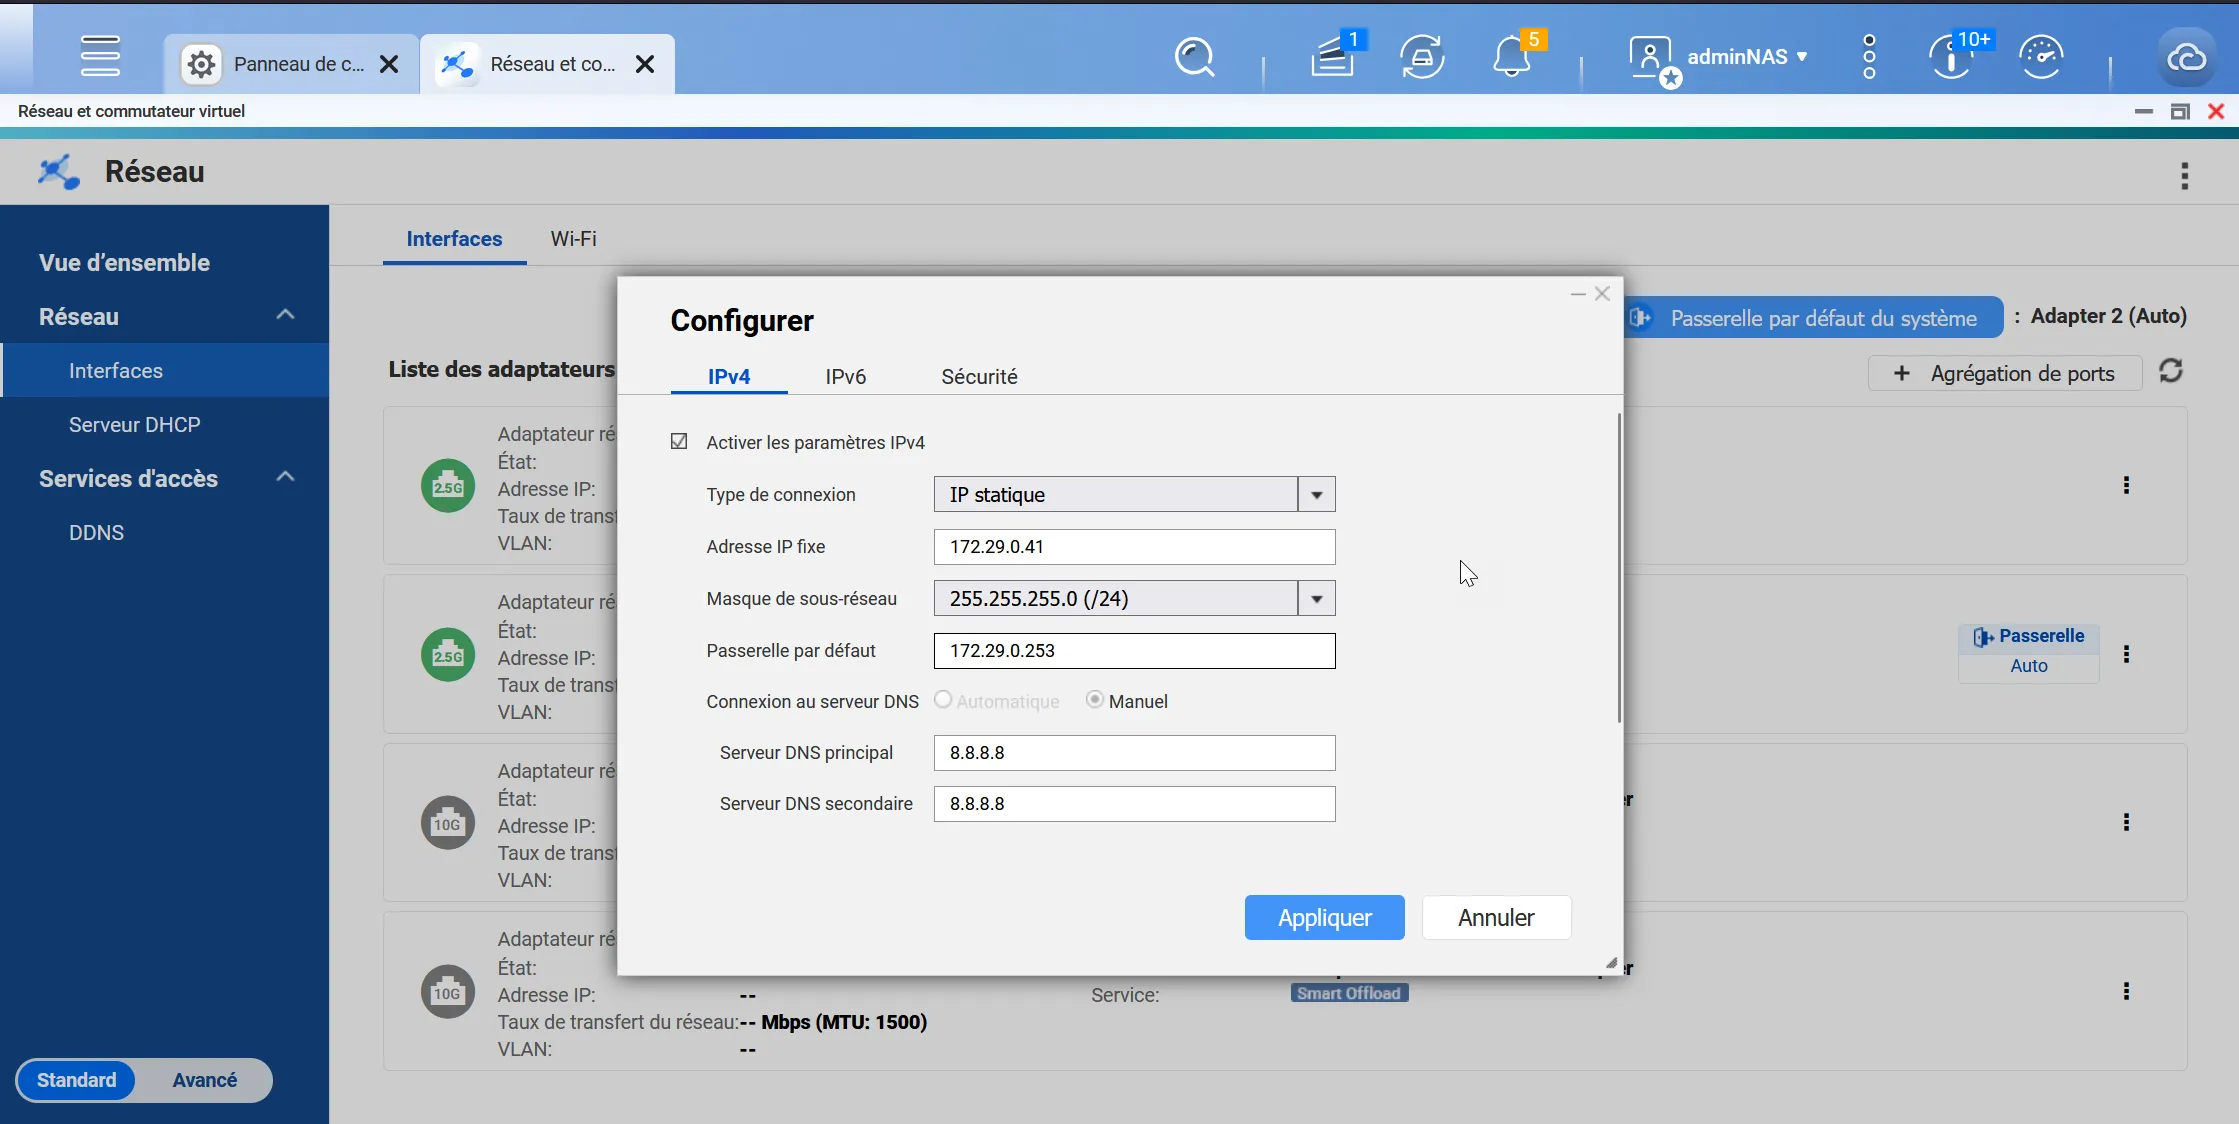Switch the view mode to Avancé
This screenshot has width=2239, height=1124.
[x=204, y=1080]
